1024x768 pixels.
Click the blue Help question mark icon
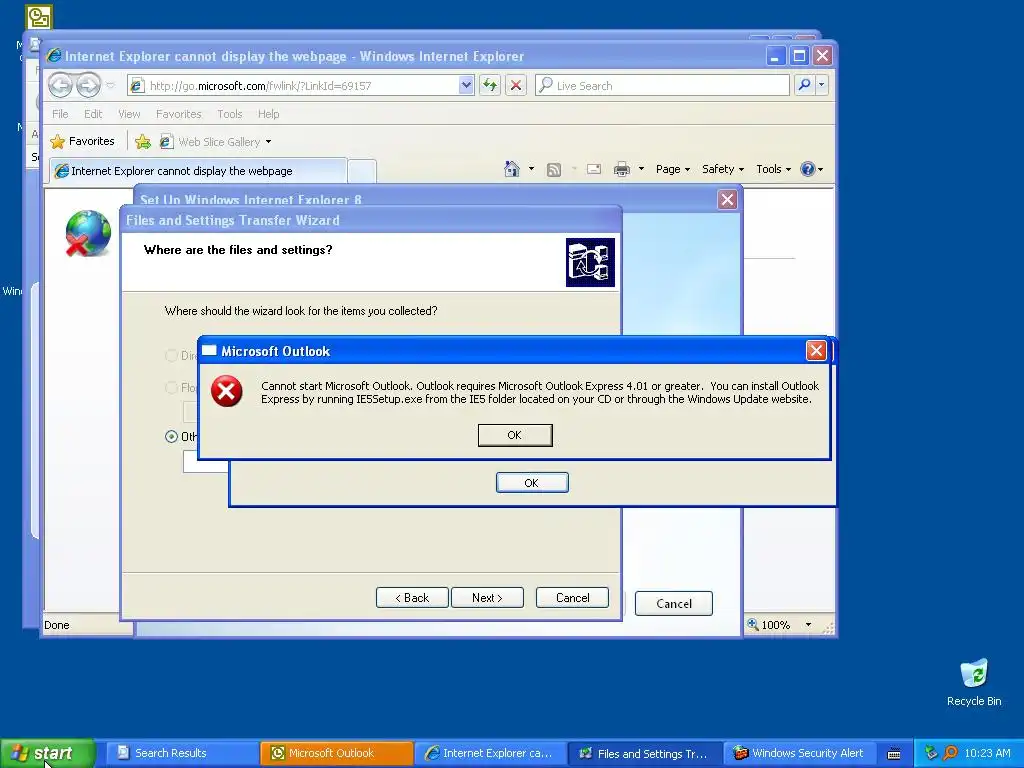808,169
